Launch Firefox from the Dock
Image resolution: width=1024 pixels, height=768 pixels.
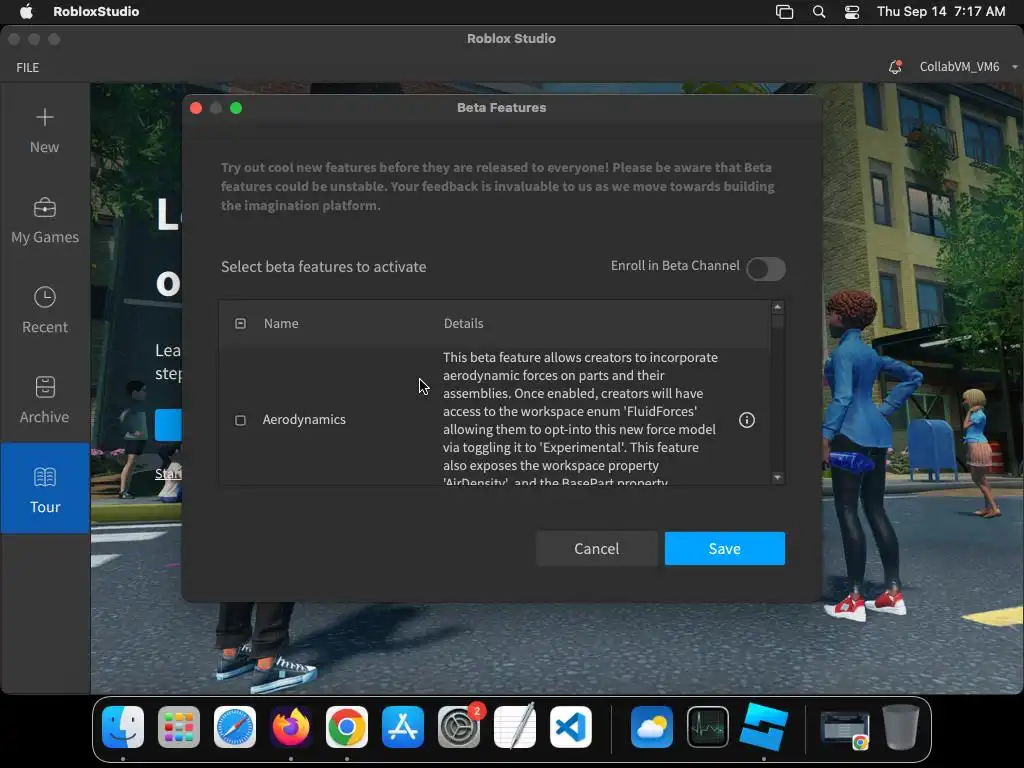click(291, 727)
